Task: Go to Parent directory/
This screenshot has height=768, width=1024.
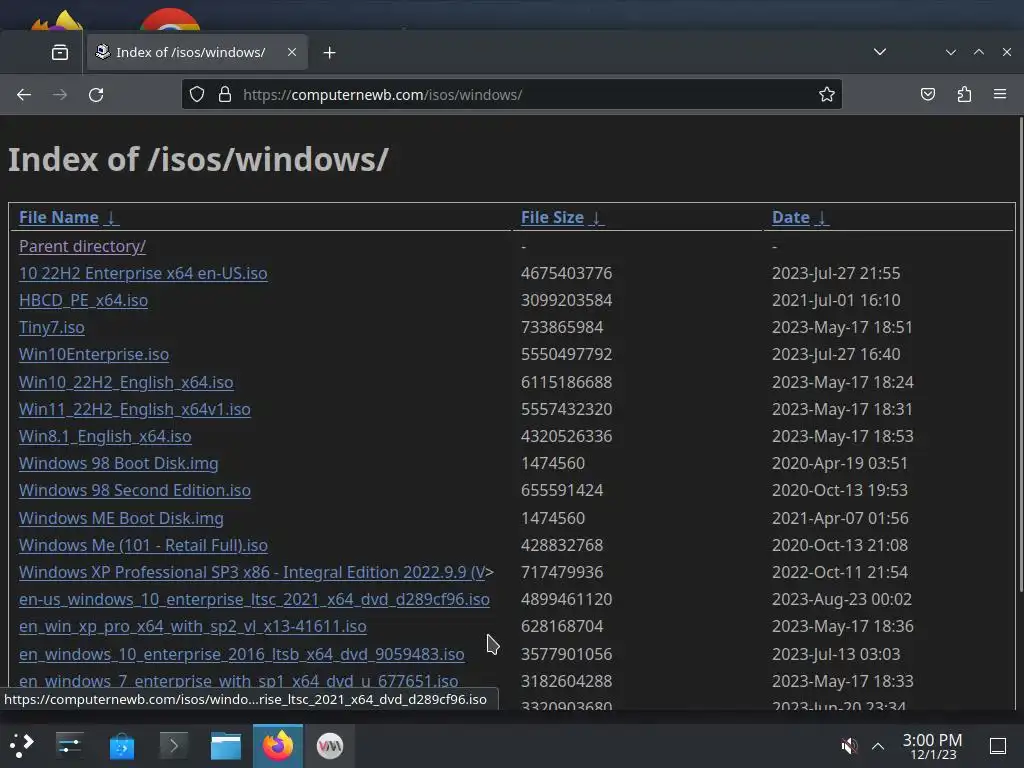Action: point(82,246)
